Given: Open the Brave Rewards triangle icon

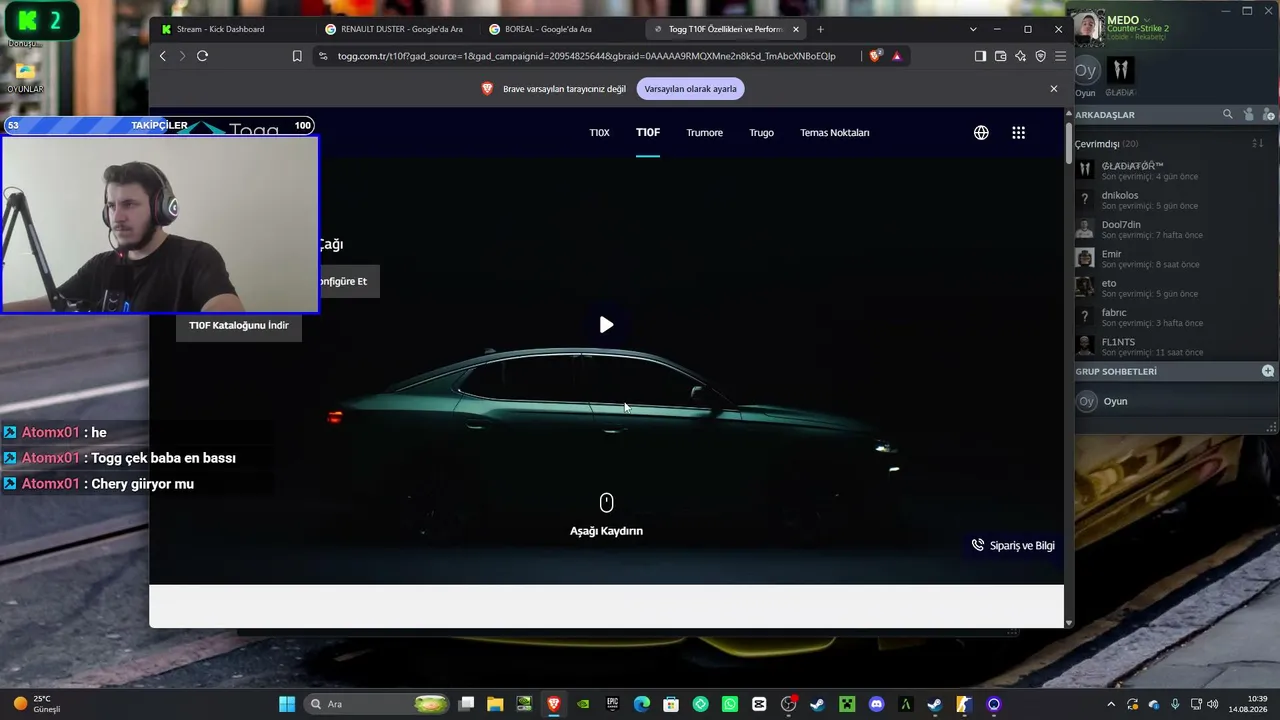Looking at the screenshot, I should click(897, 56).
